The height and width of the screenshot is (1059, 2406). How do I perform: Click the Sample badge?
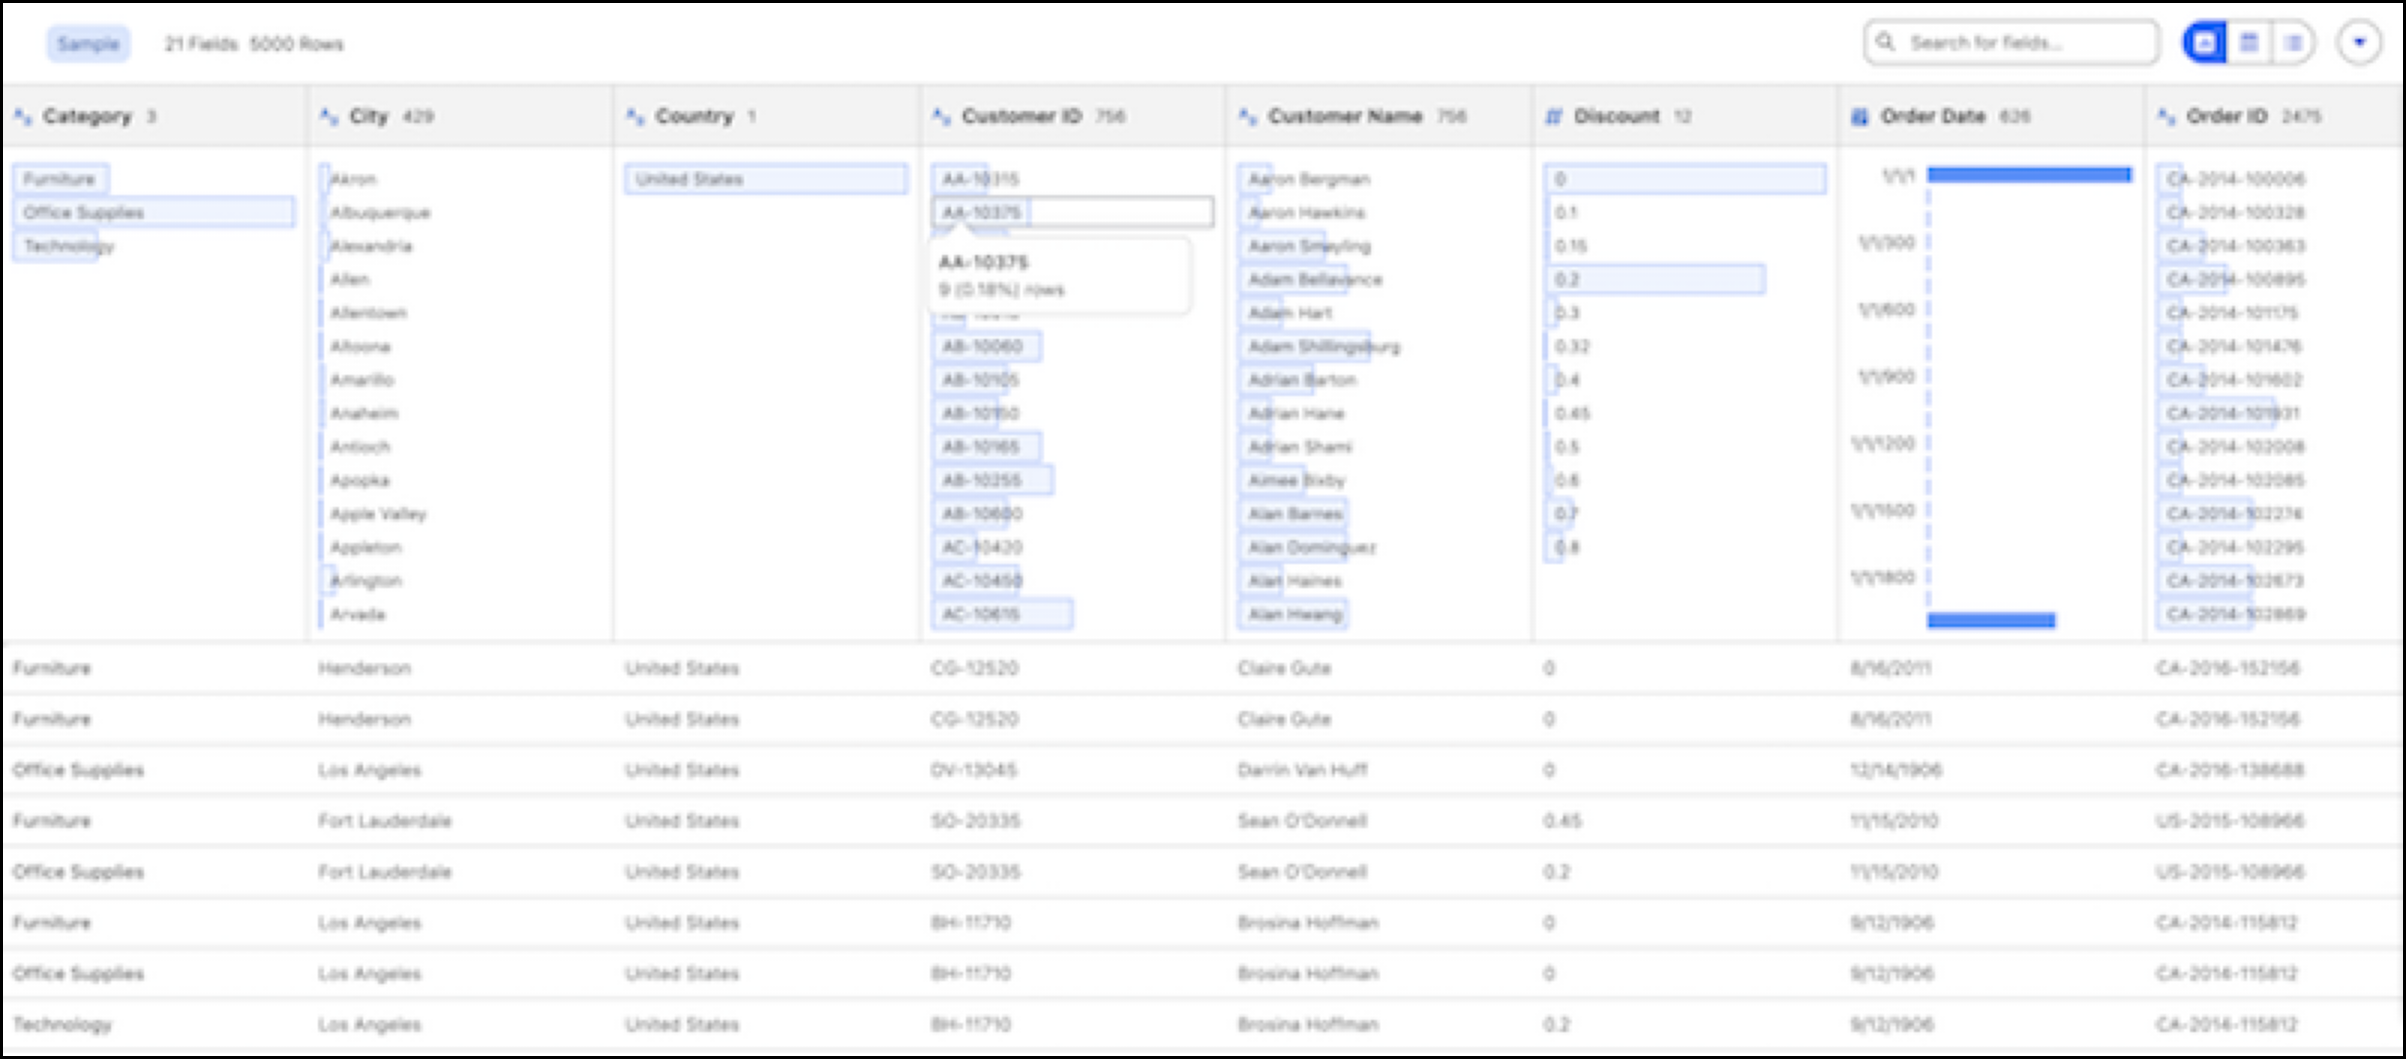pos(88,44)
